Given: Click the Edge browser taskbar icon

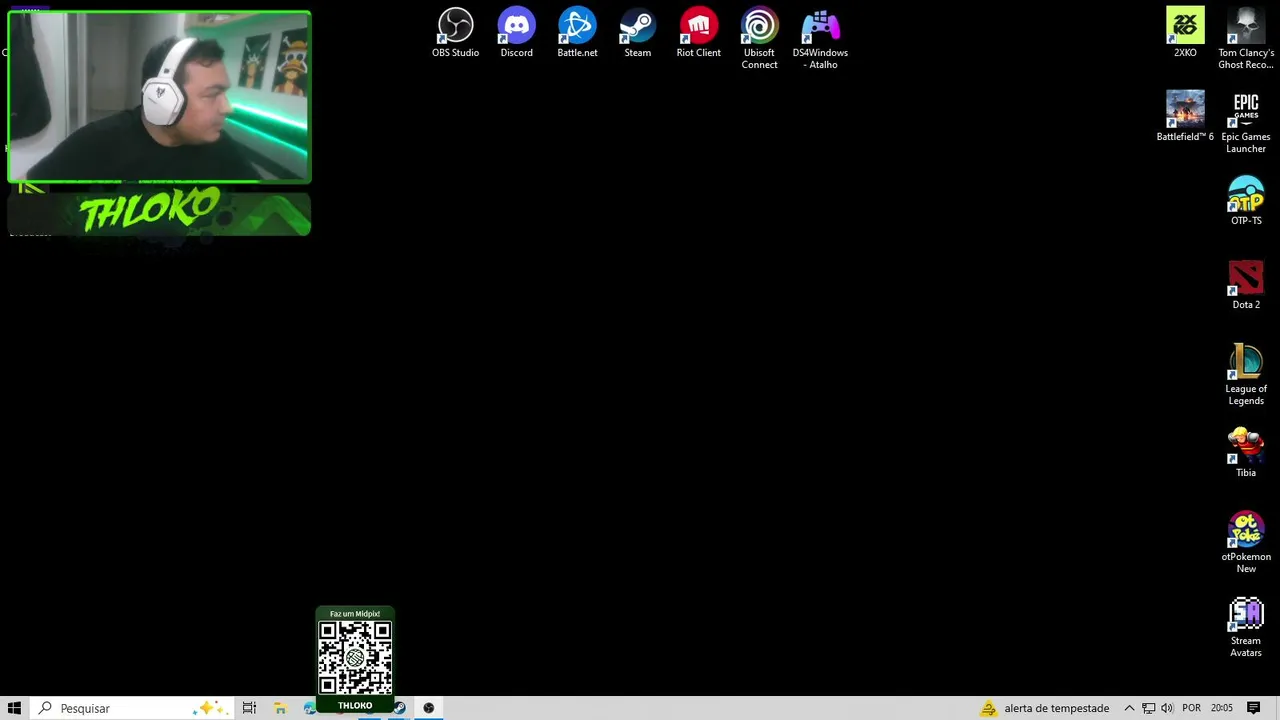Looking at the screenshot, I should [310, 708].
